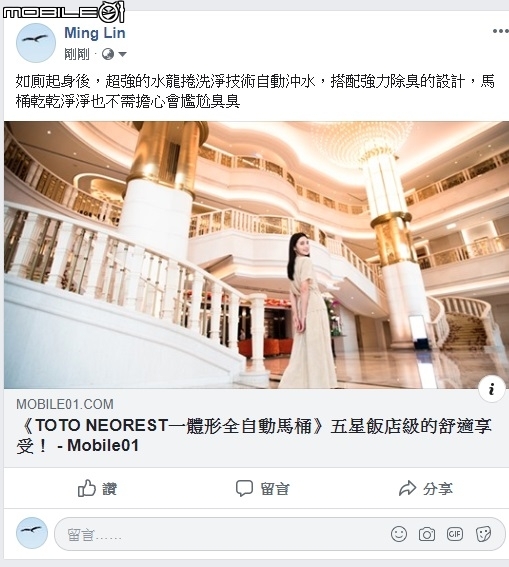Screen dimensions: 509x567
Task: Click the MOBILE01.COM source domain
Action: tap(65, 404)
